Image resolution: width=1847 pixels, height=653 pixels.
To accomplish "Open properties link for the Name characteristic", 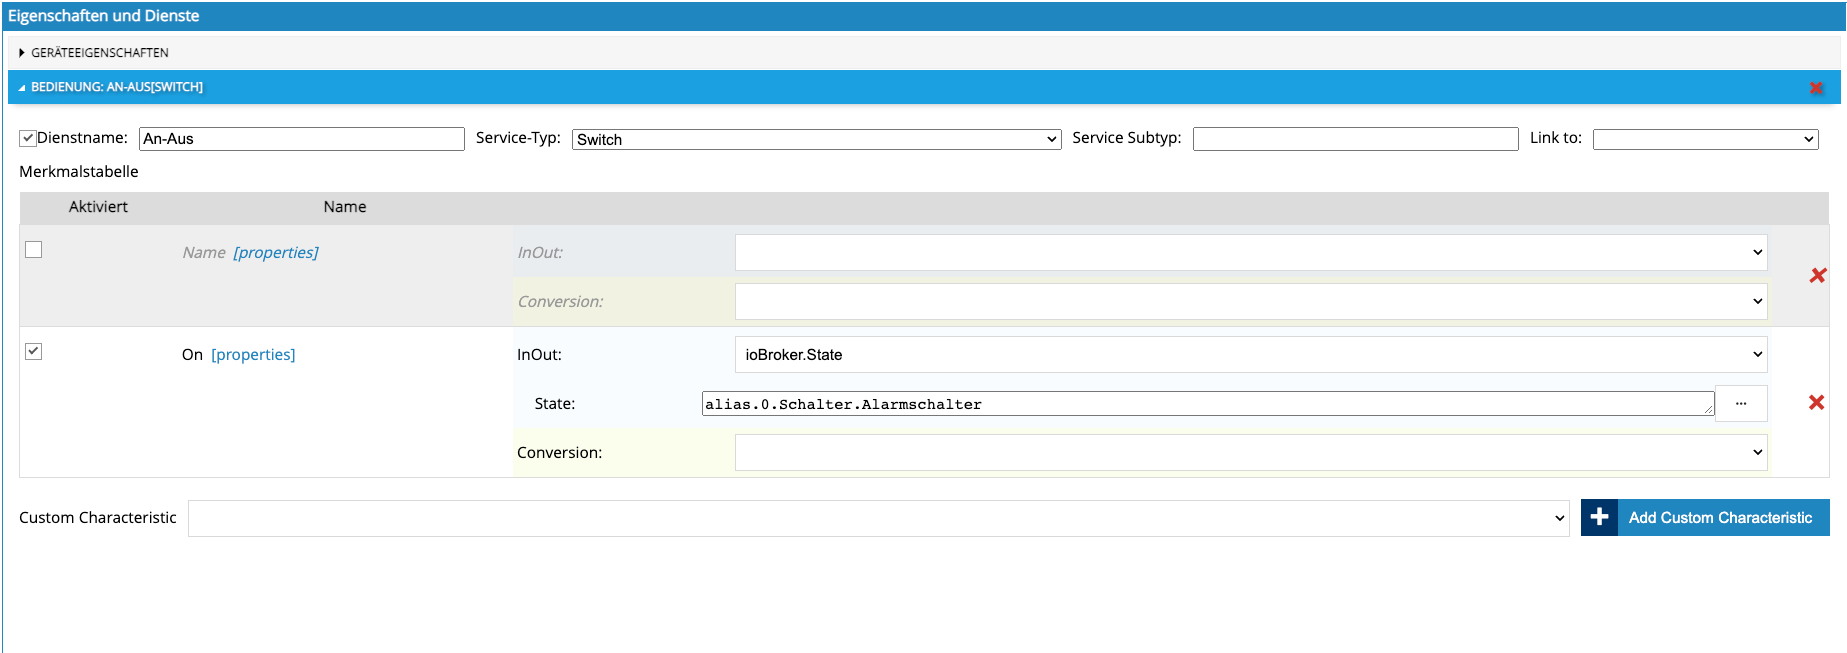I will 275,253.
